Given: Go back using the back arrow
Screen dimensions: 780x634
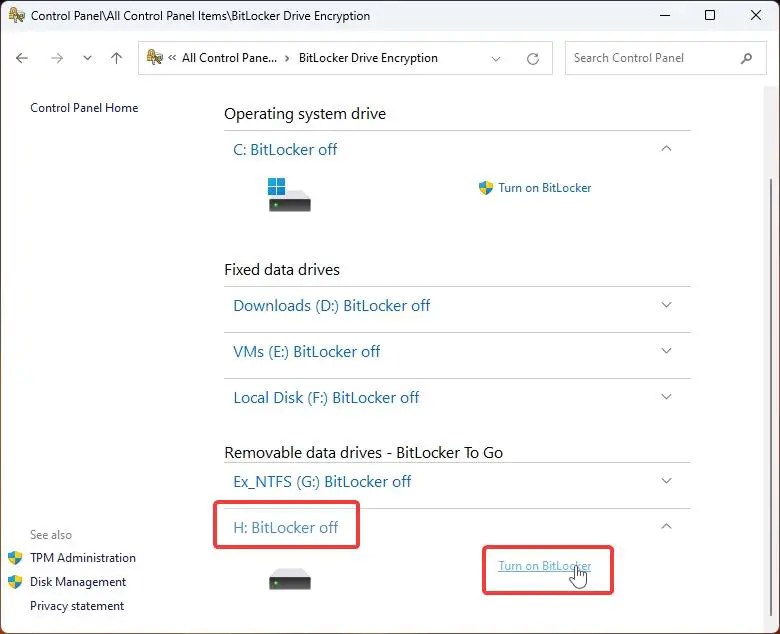Looking at the screenshot, I should 22,58.
